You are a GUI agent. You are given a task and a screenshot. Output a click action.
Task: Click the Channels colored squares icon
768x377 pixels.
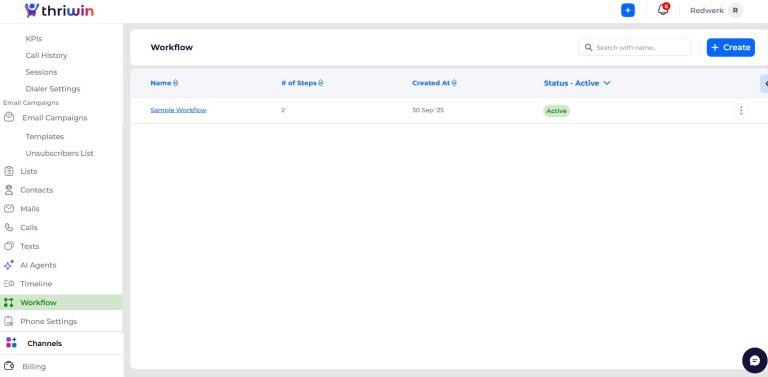coord(11,343)
